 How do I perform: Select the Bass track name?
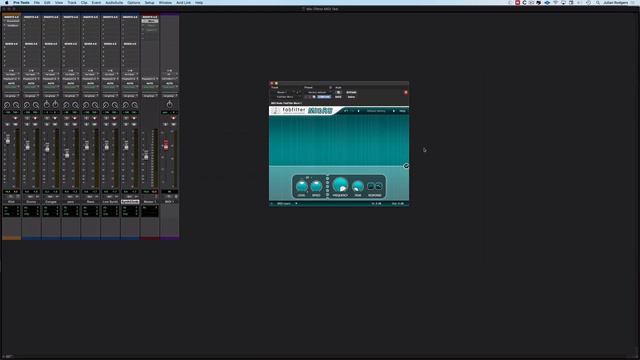pos(91,202)
